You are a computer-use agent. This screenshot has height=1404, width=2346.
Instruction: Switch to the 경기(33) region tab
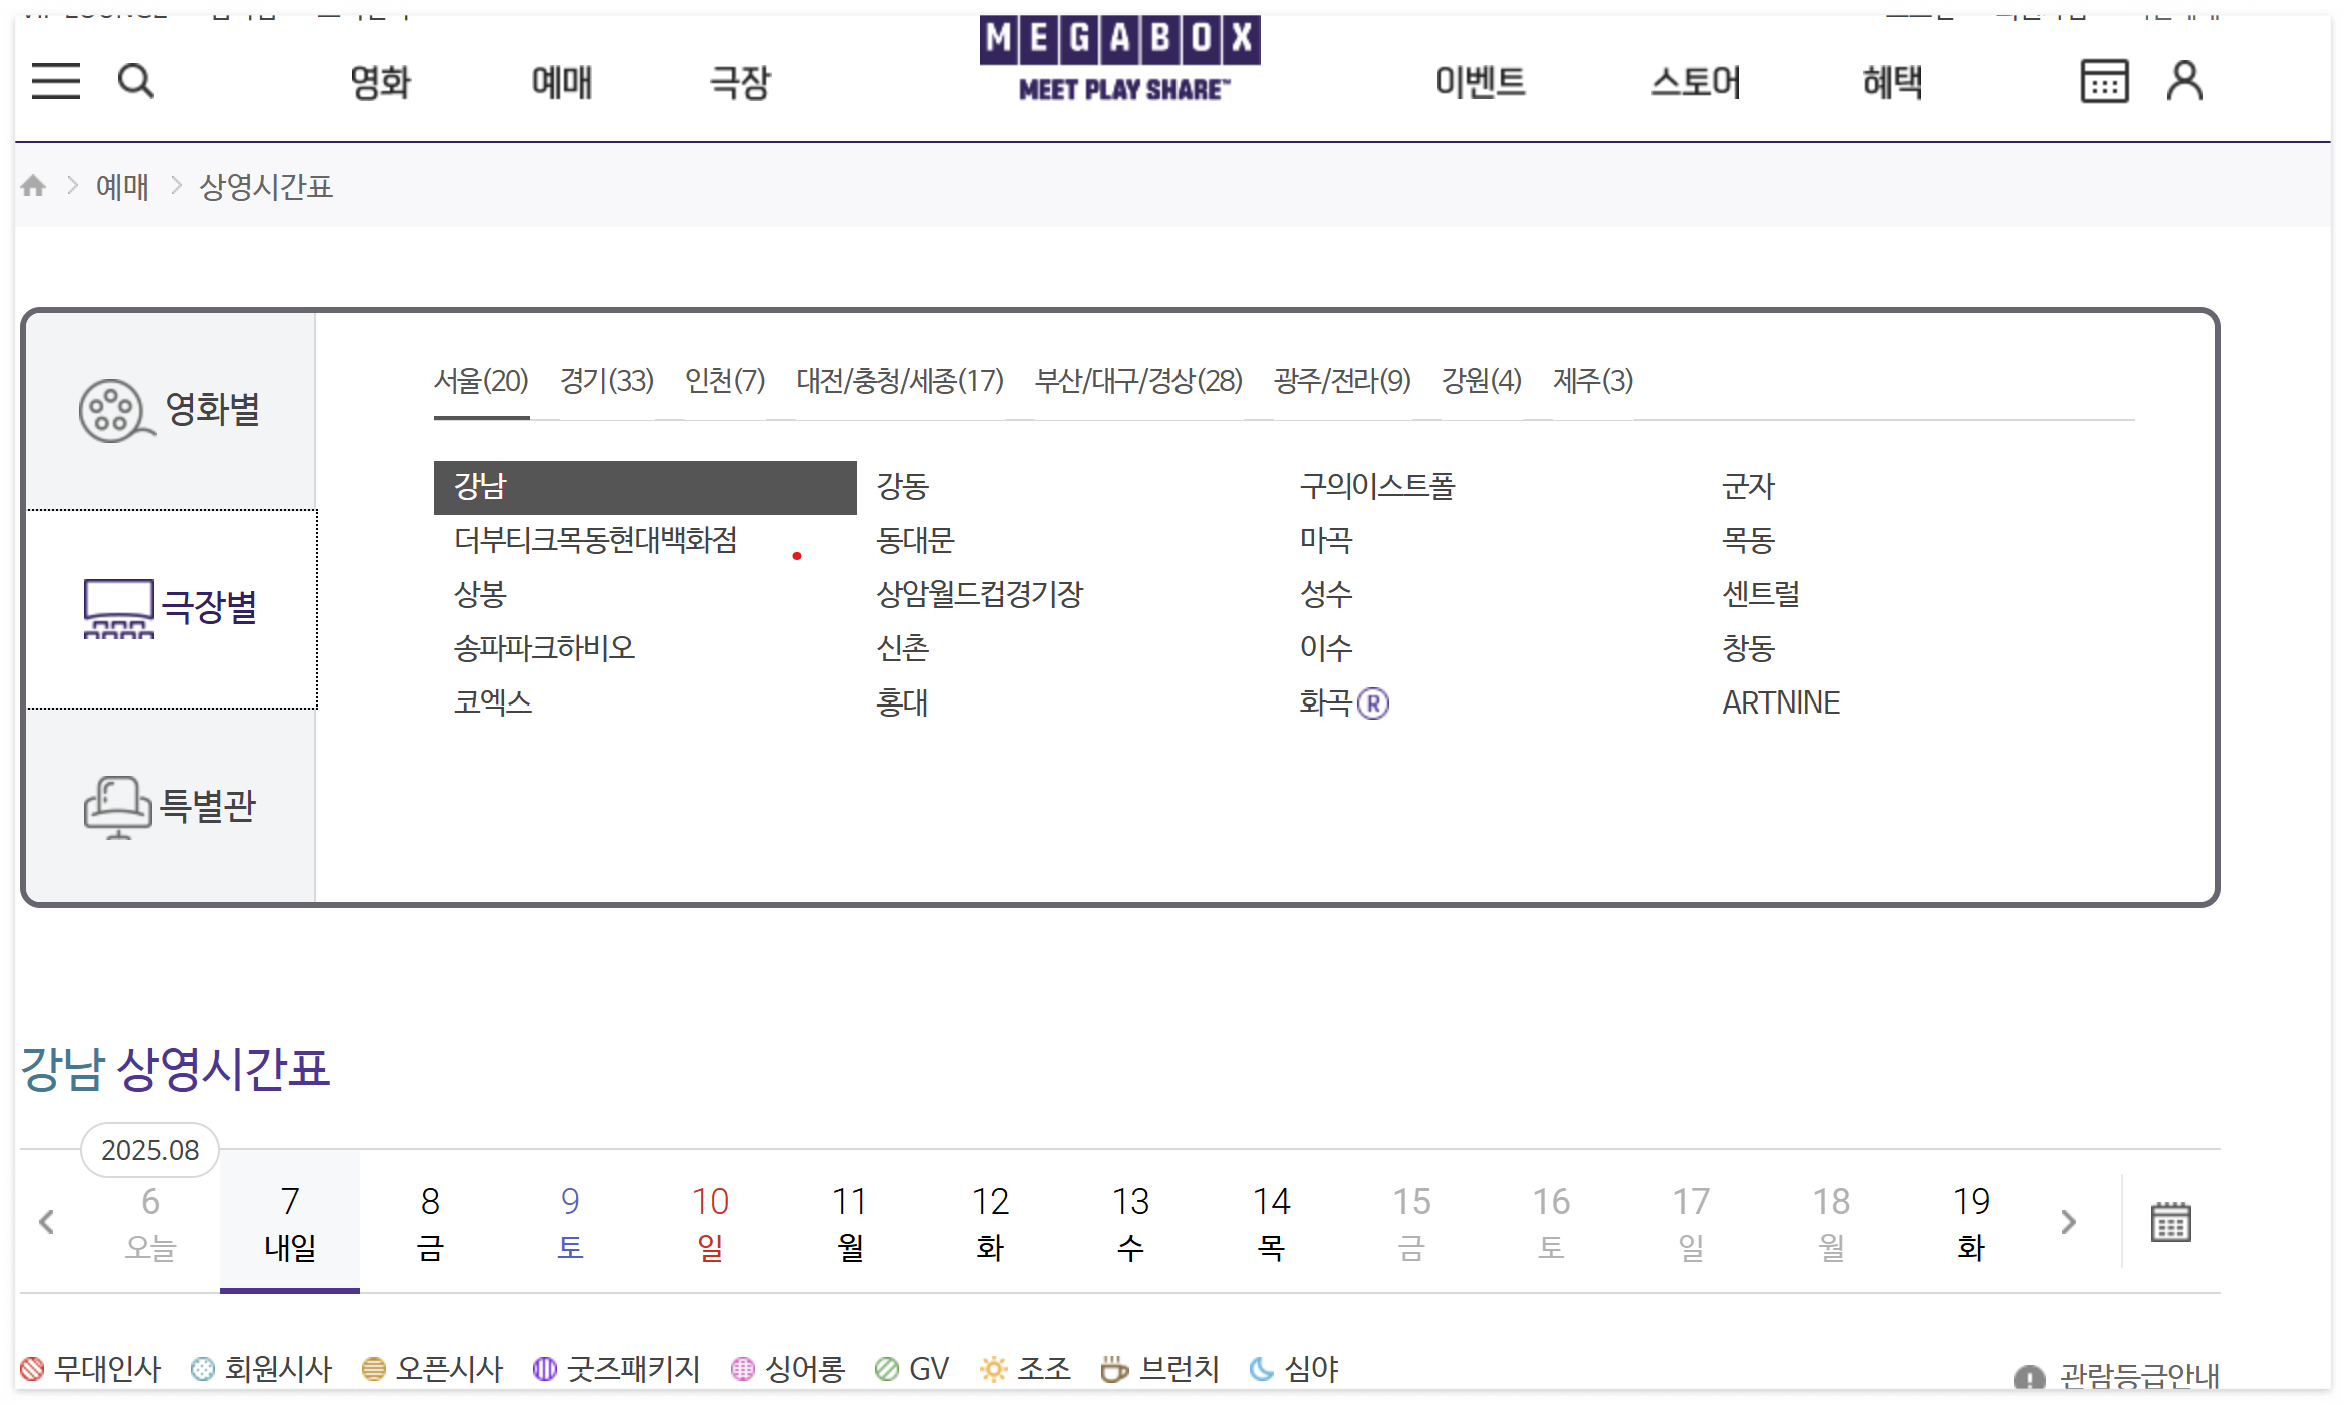(606, 381)
